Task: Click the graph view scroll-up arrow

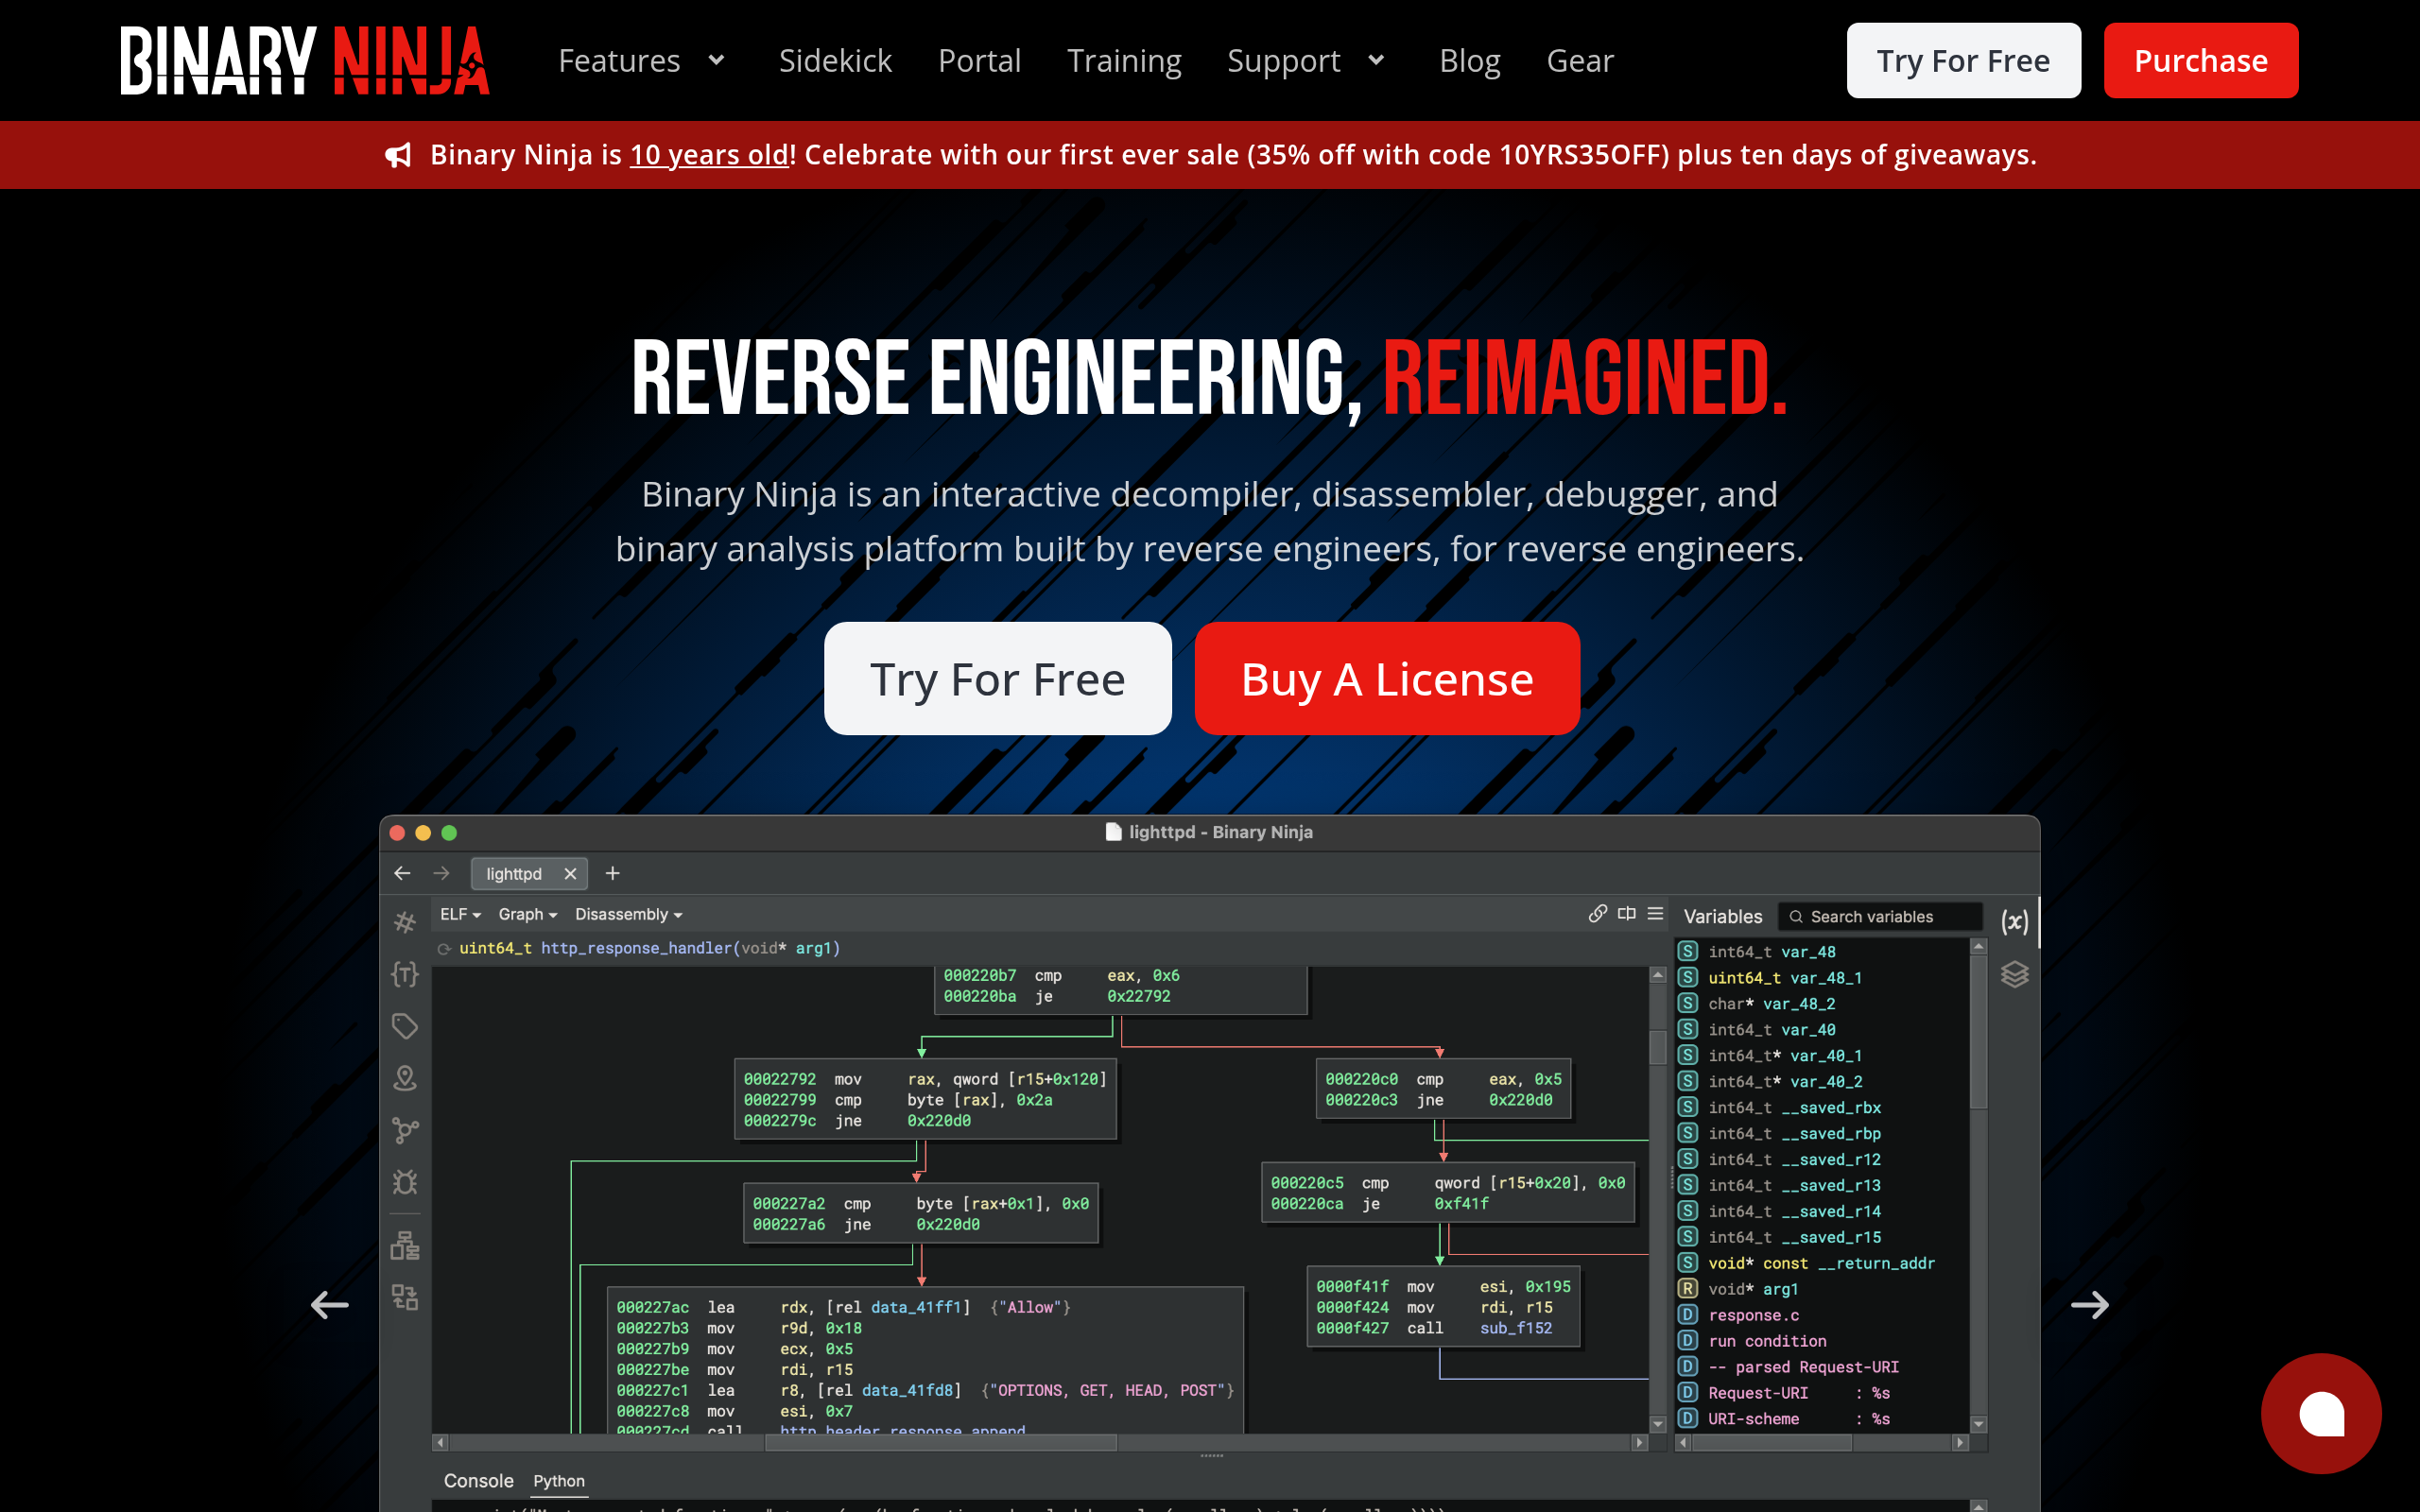Action: (1657, 975)
